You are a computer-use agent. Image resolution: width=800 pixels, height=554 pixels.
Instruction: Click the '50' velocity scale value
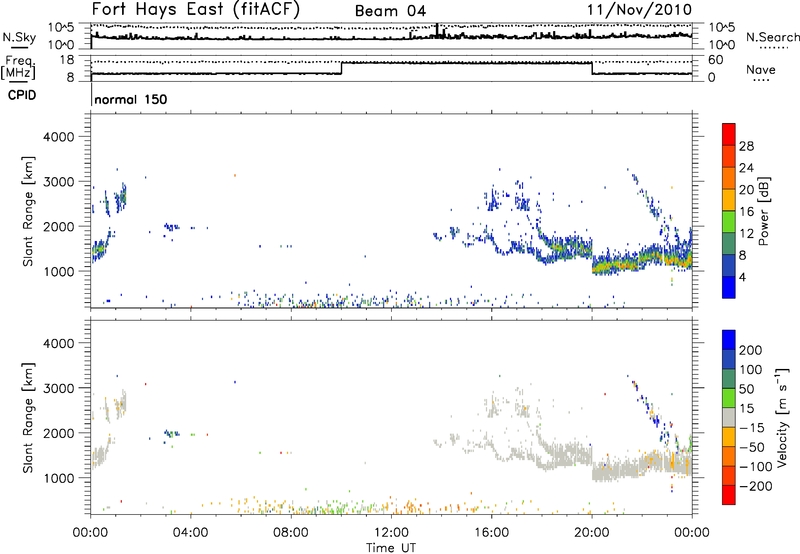click(x=746, y=389)
